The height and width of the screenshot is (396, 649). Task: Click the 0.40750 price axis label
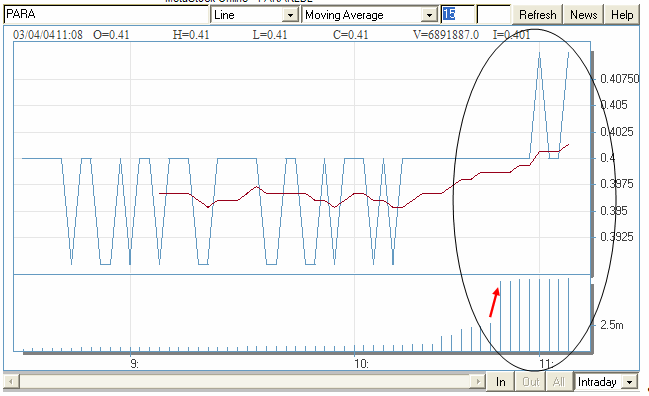[x=620, y=79]
